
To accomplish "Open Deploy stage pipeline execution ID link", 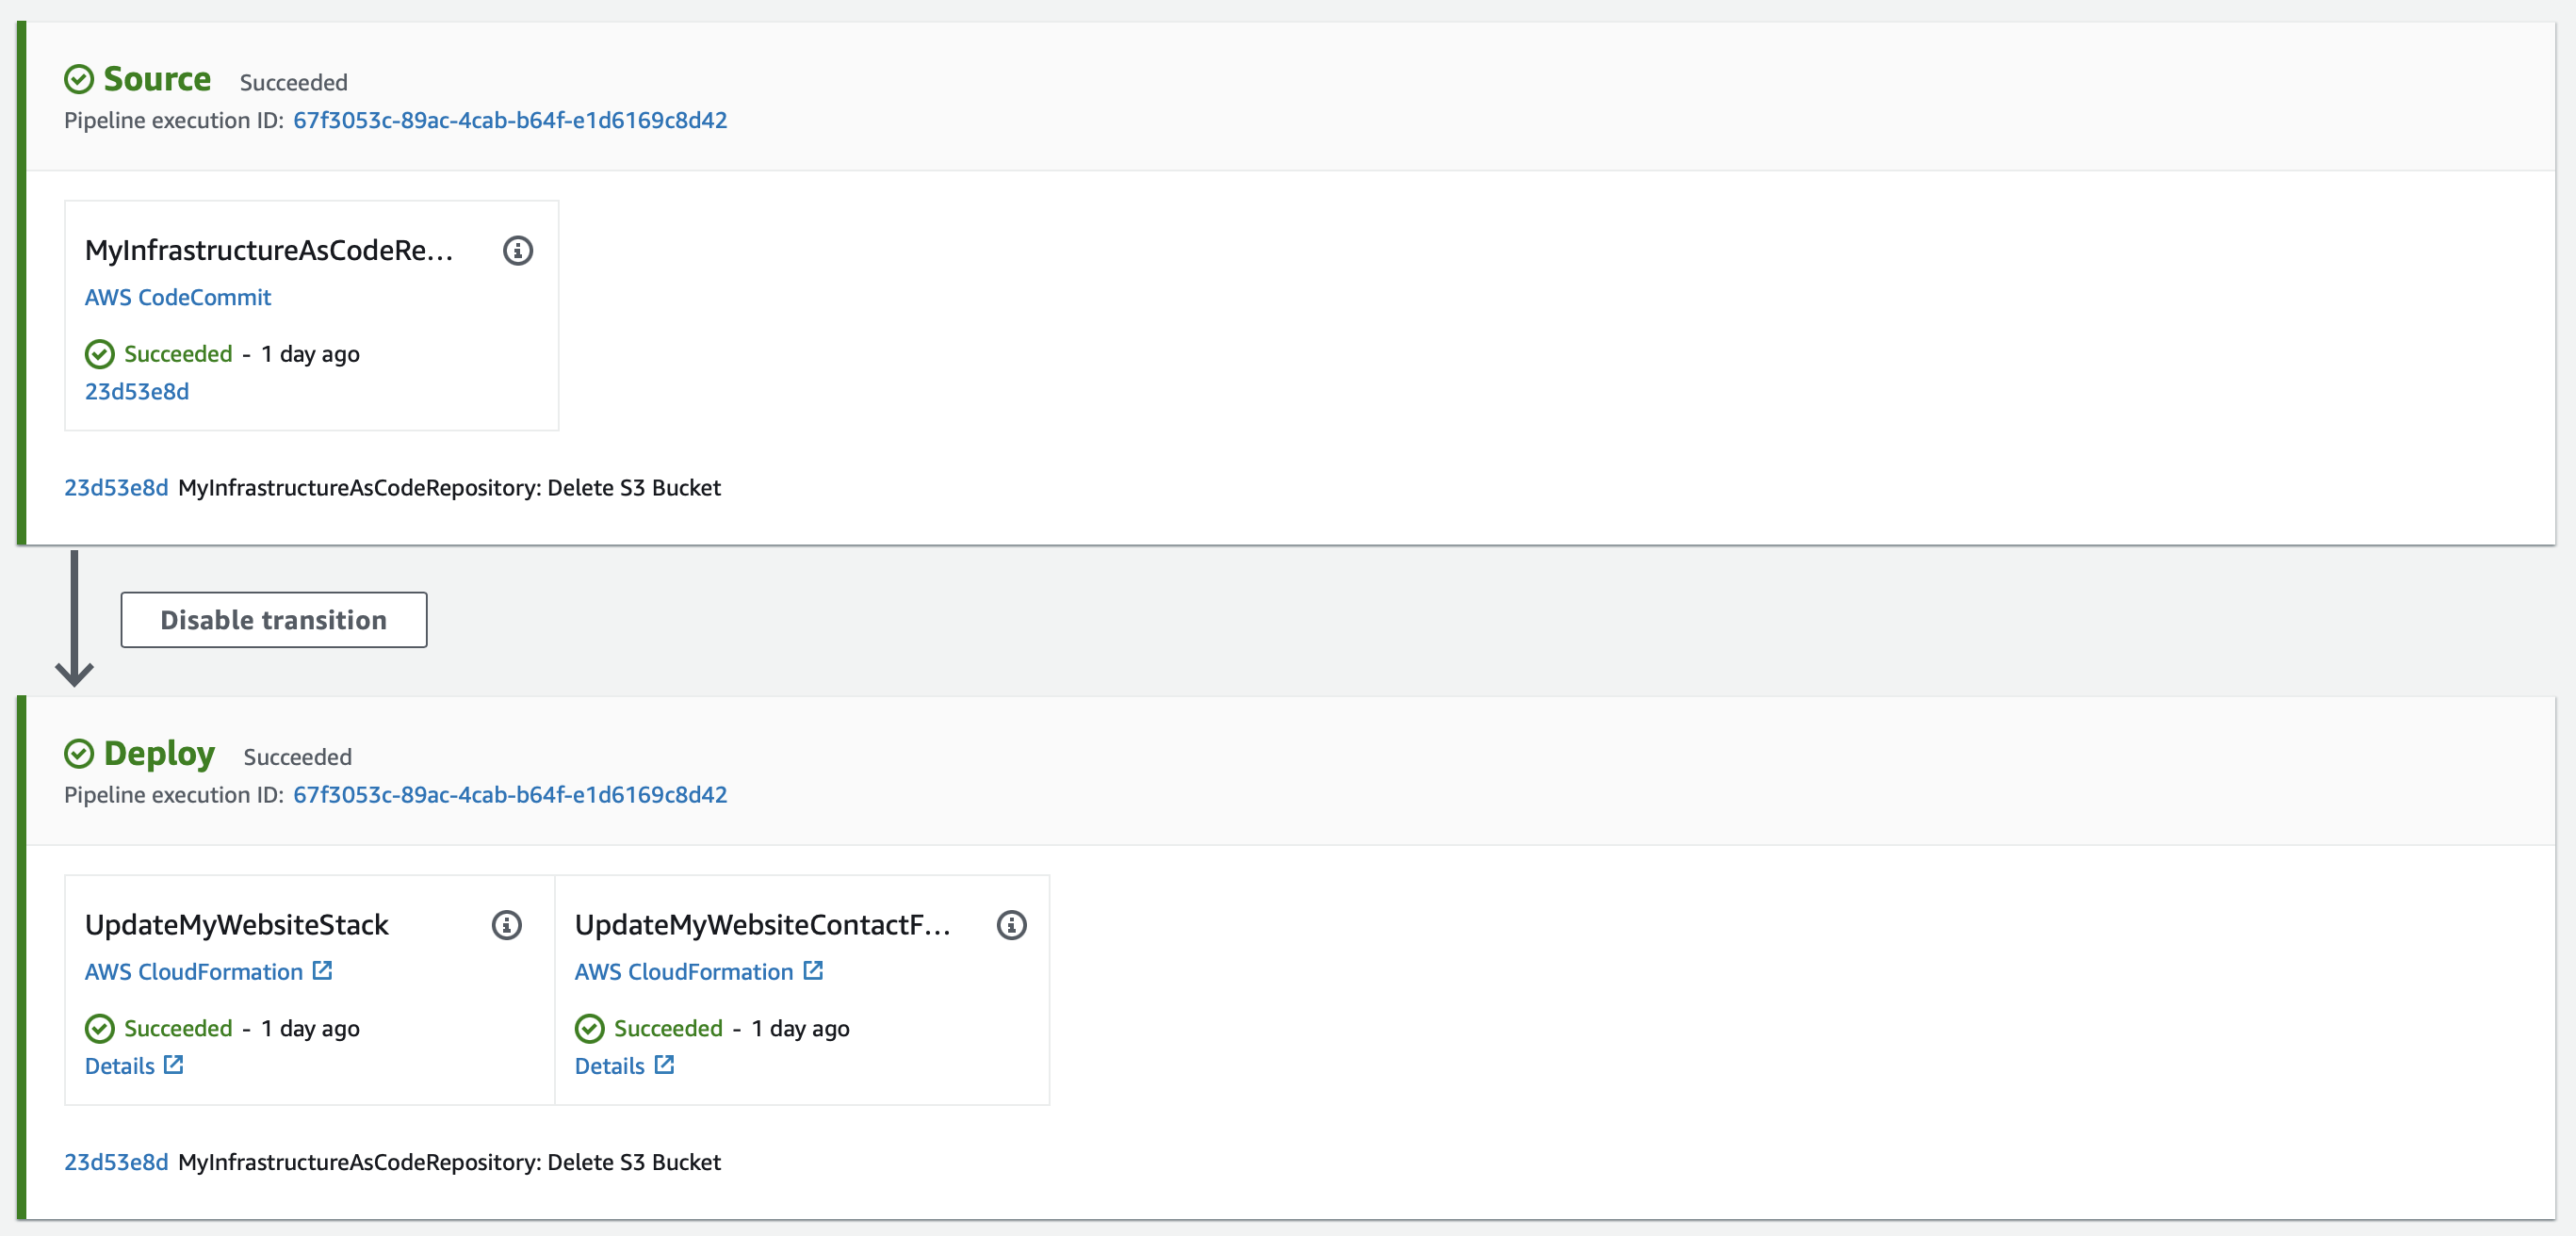I will [510, 795].
